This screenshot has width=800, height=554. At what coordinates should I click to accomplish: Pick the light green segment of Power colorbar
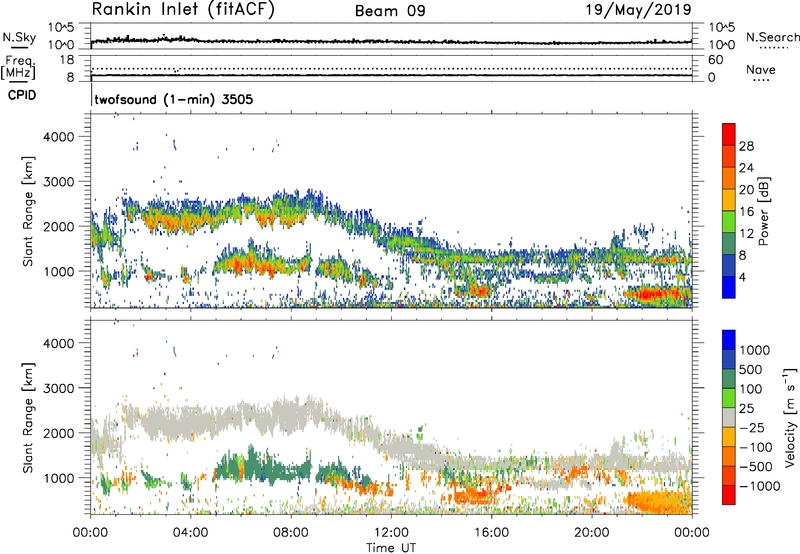click(x=729, y=222)
